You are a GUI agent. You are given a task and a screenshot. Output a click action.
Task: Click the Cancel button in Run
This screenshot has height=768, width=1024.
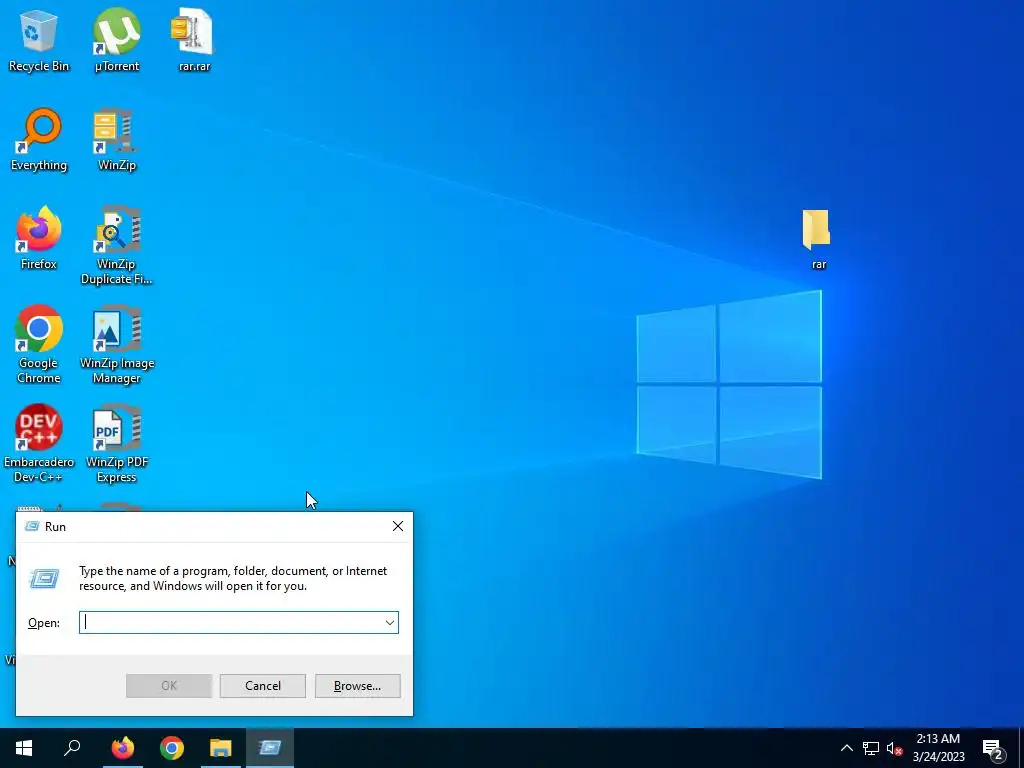[x=263, y=686]
